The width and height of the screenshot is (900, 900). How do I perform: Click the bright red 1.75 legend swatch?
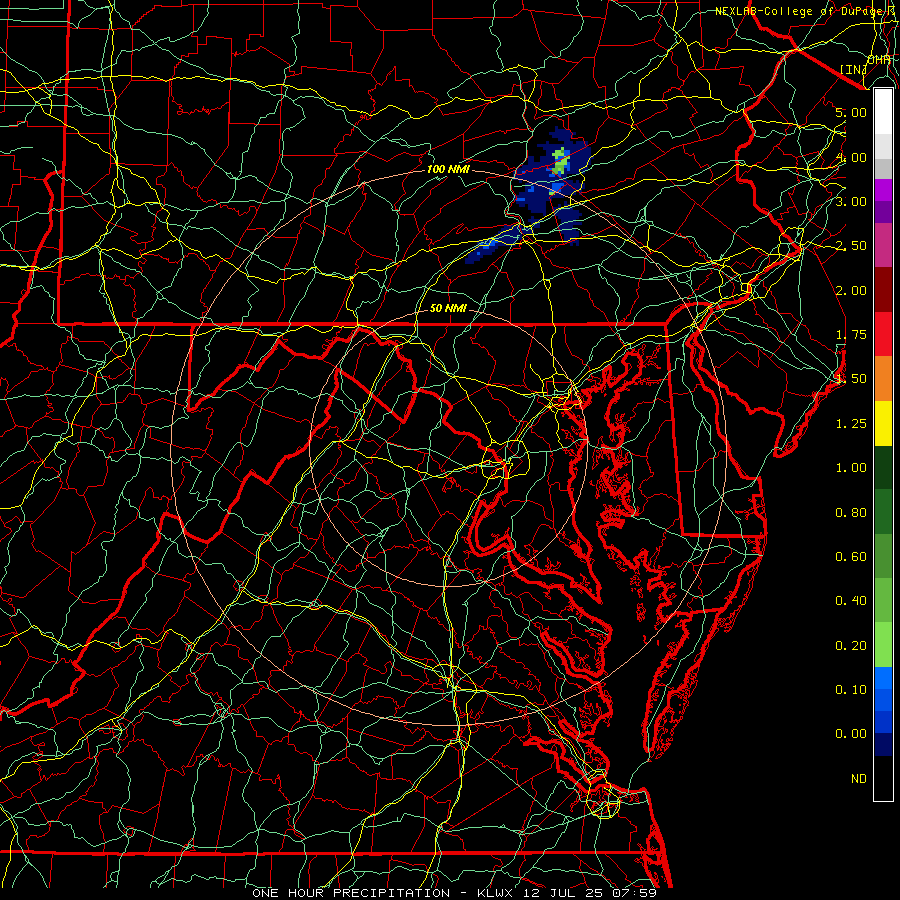[x=883, y=334]
